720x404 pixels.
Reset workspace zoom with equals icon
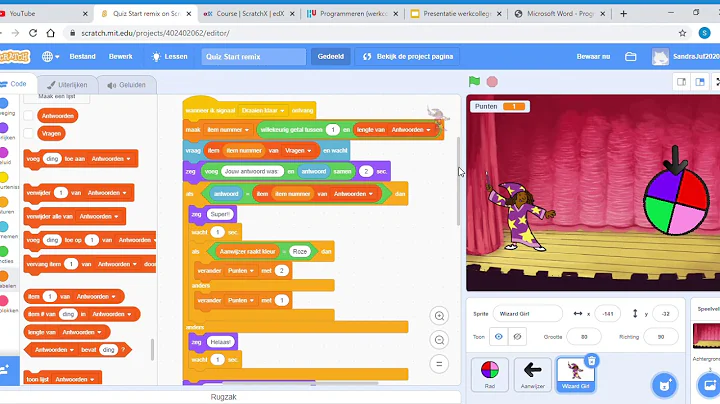pos(439,364)
